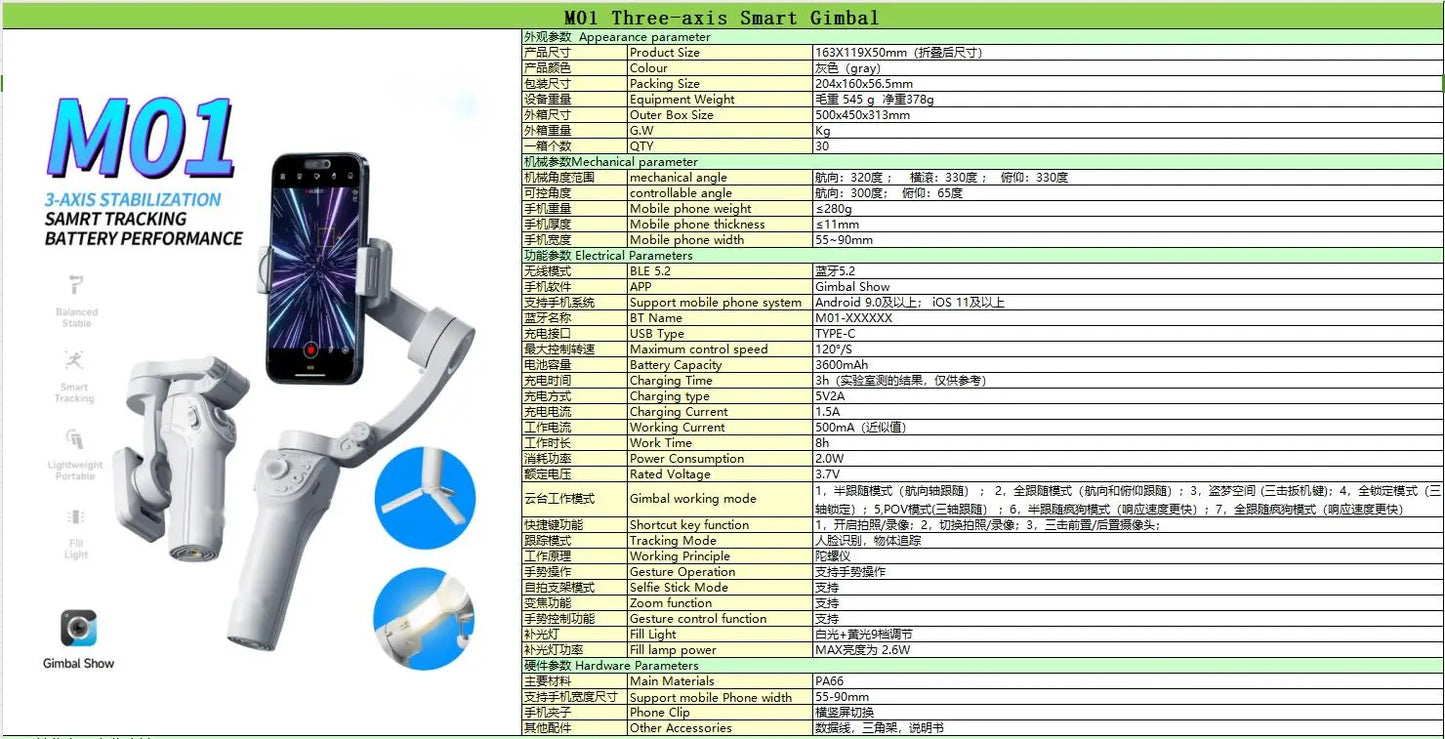Select the Other Accessories cell

click(720, 728)
